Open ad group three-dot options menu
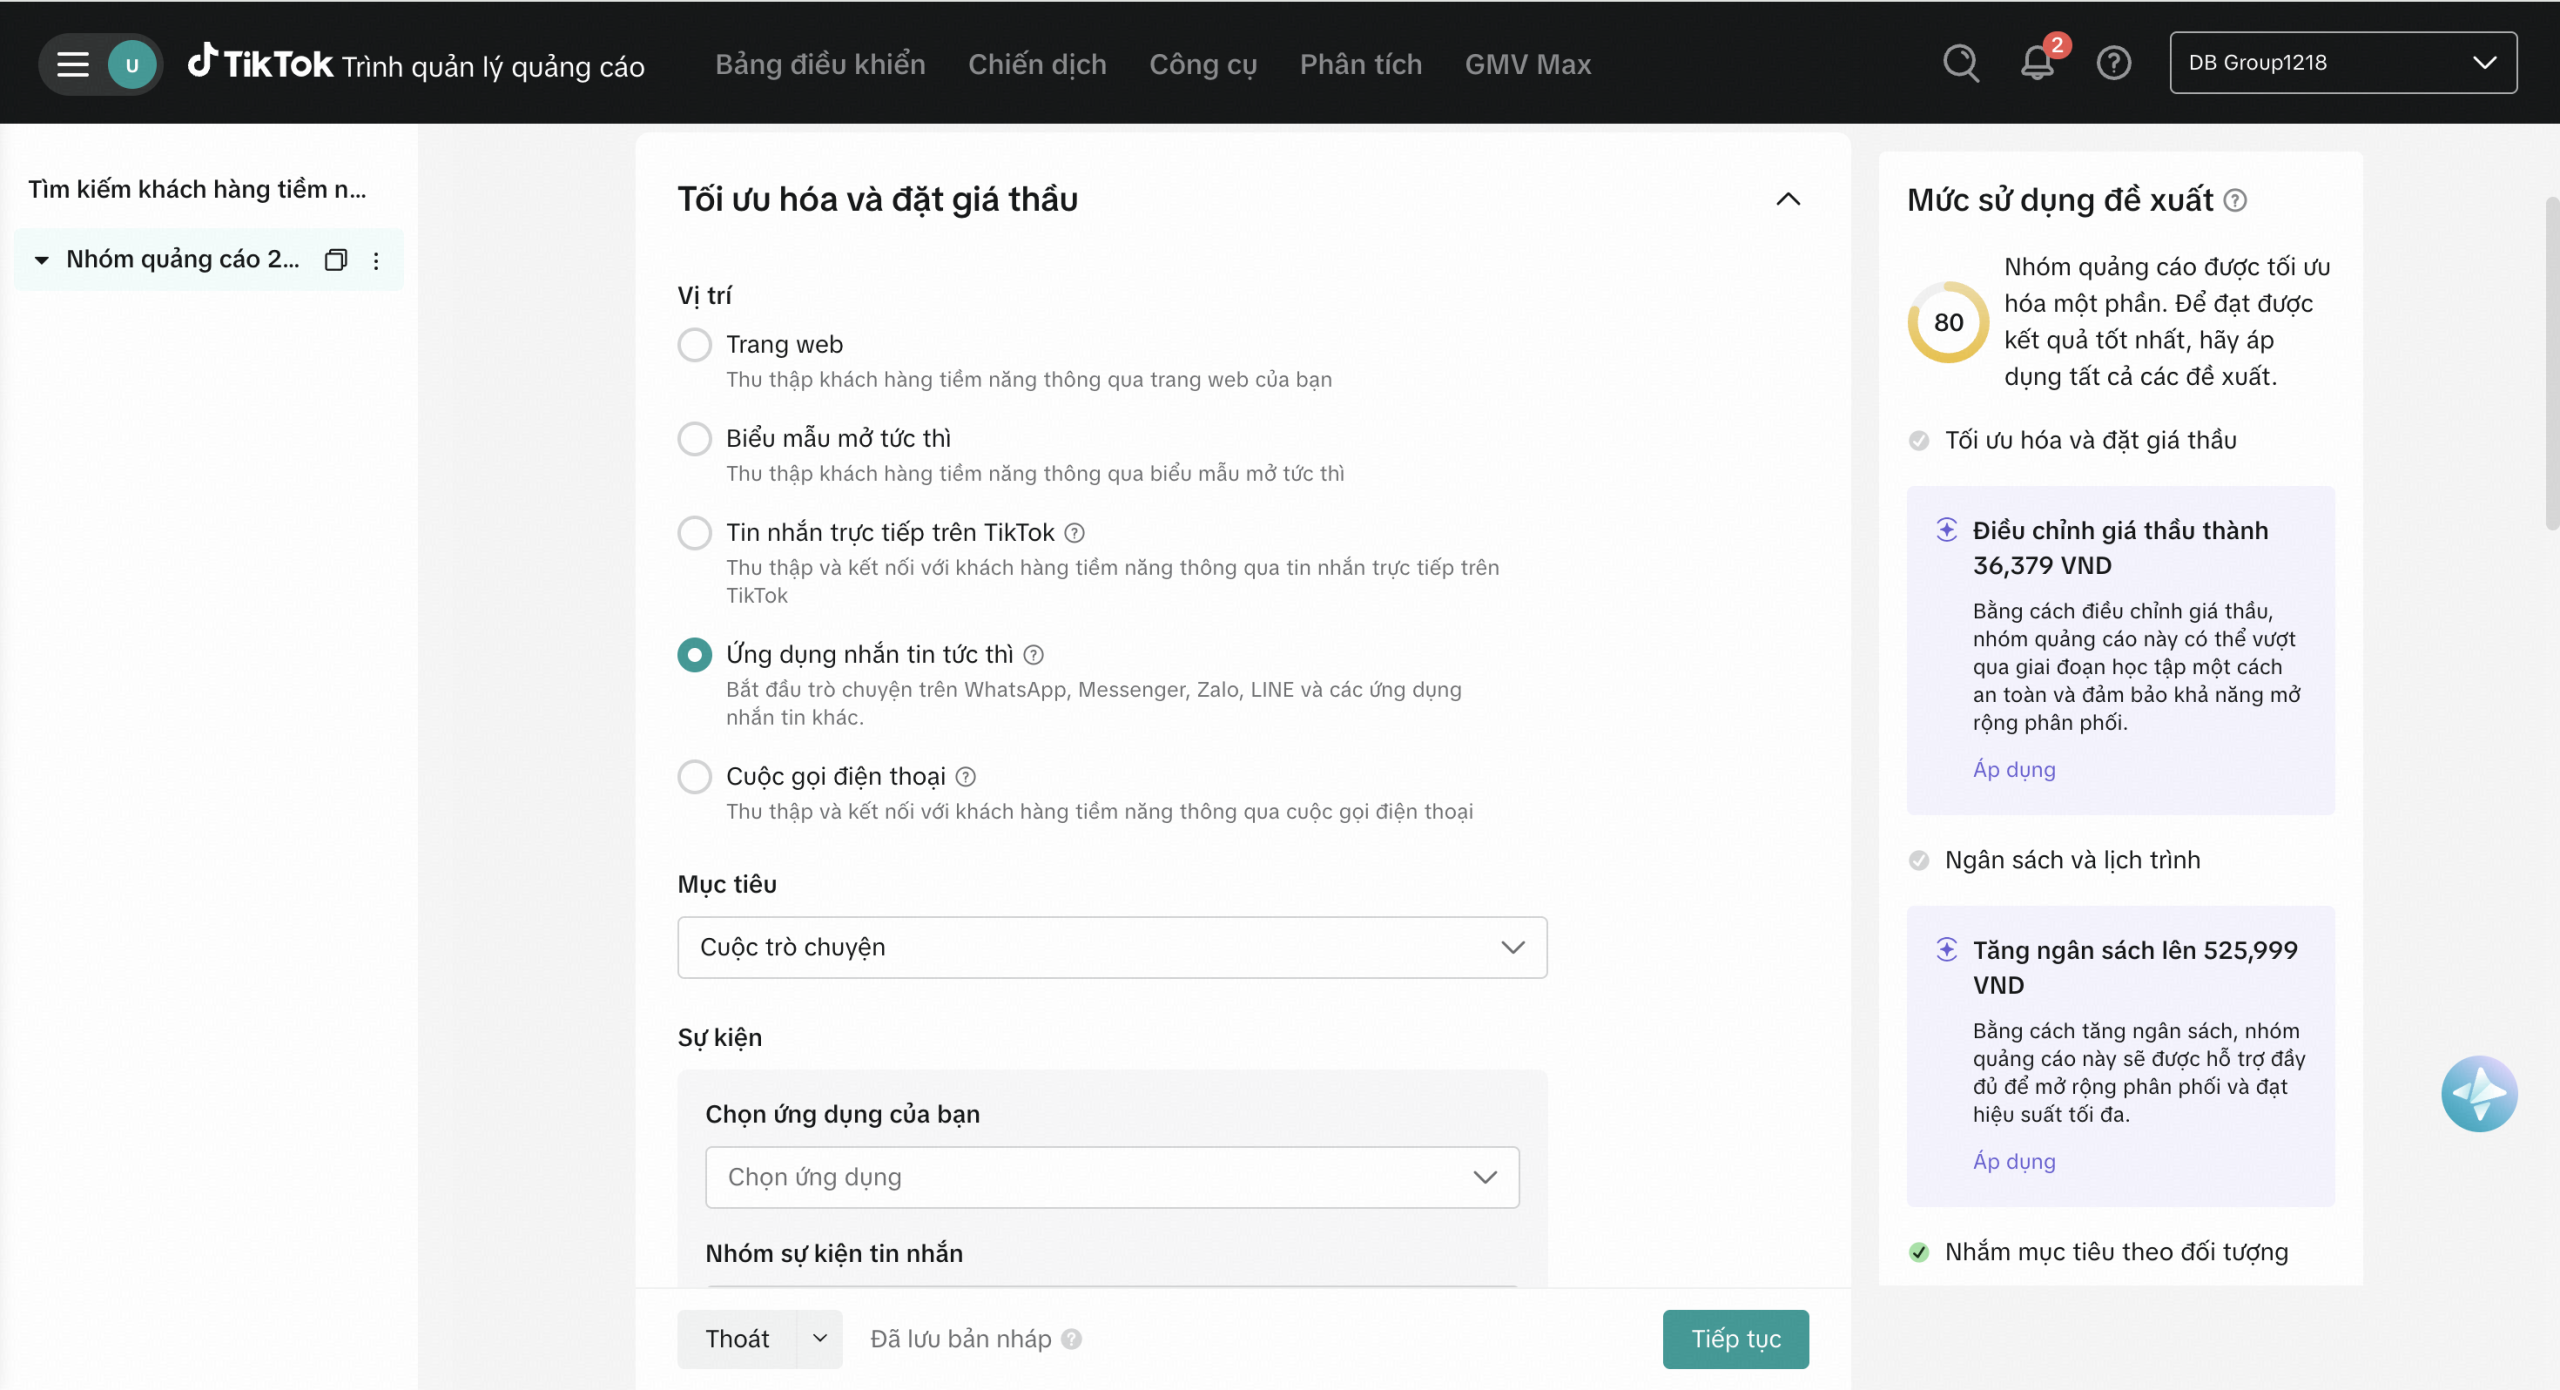Viewport: 2560px width, 1390px height. point(376,261)
